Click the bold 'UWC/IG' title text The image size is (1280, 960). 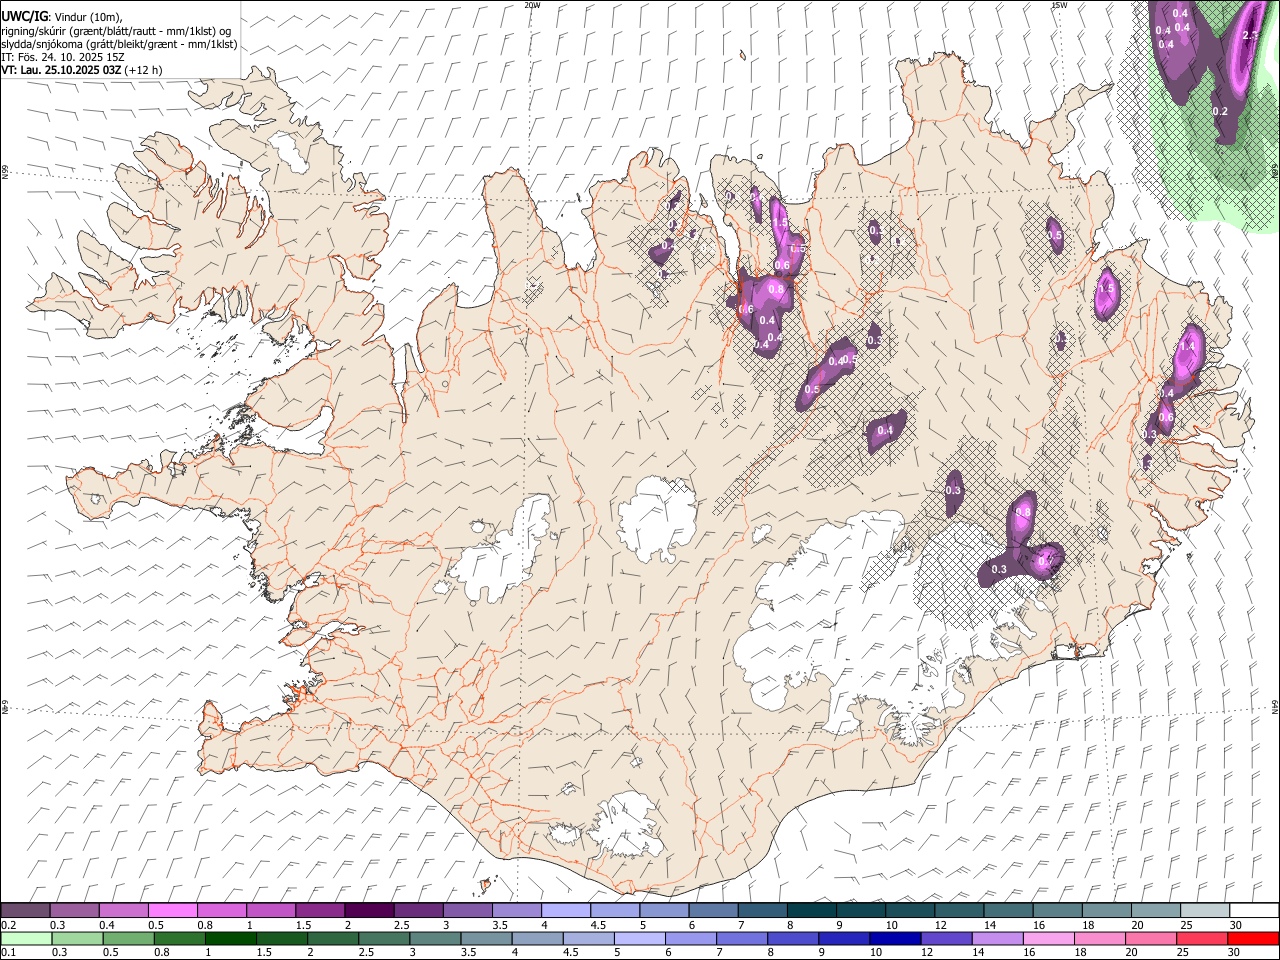[x=24, y=17]
